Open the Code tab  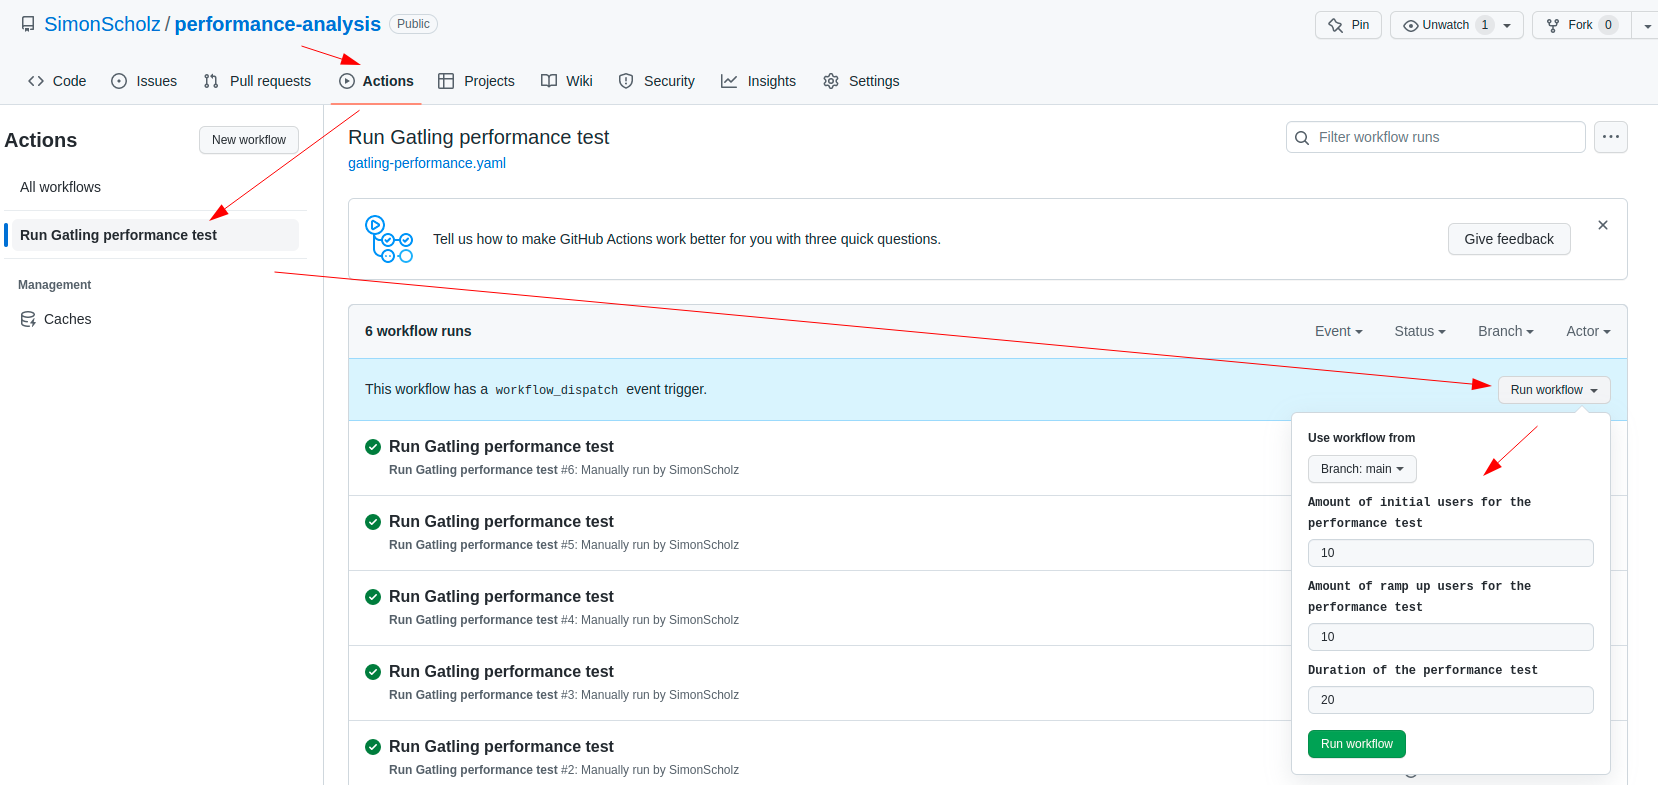[x=57, y=81]
